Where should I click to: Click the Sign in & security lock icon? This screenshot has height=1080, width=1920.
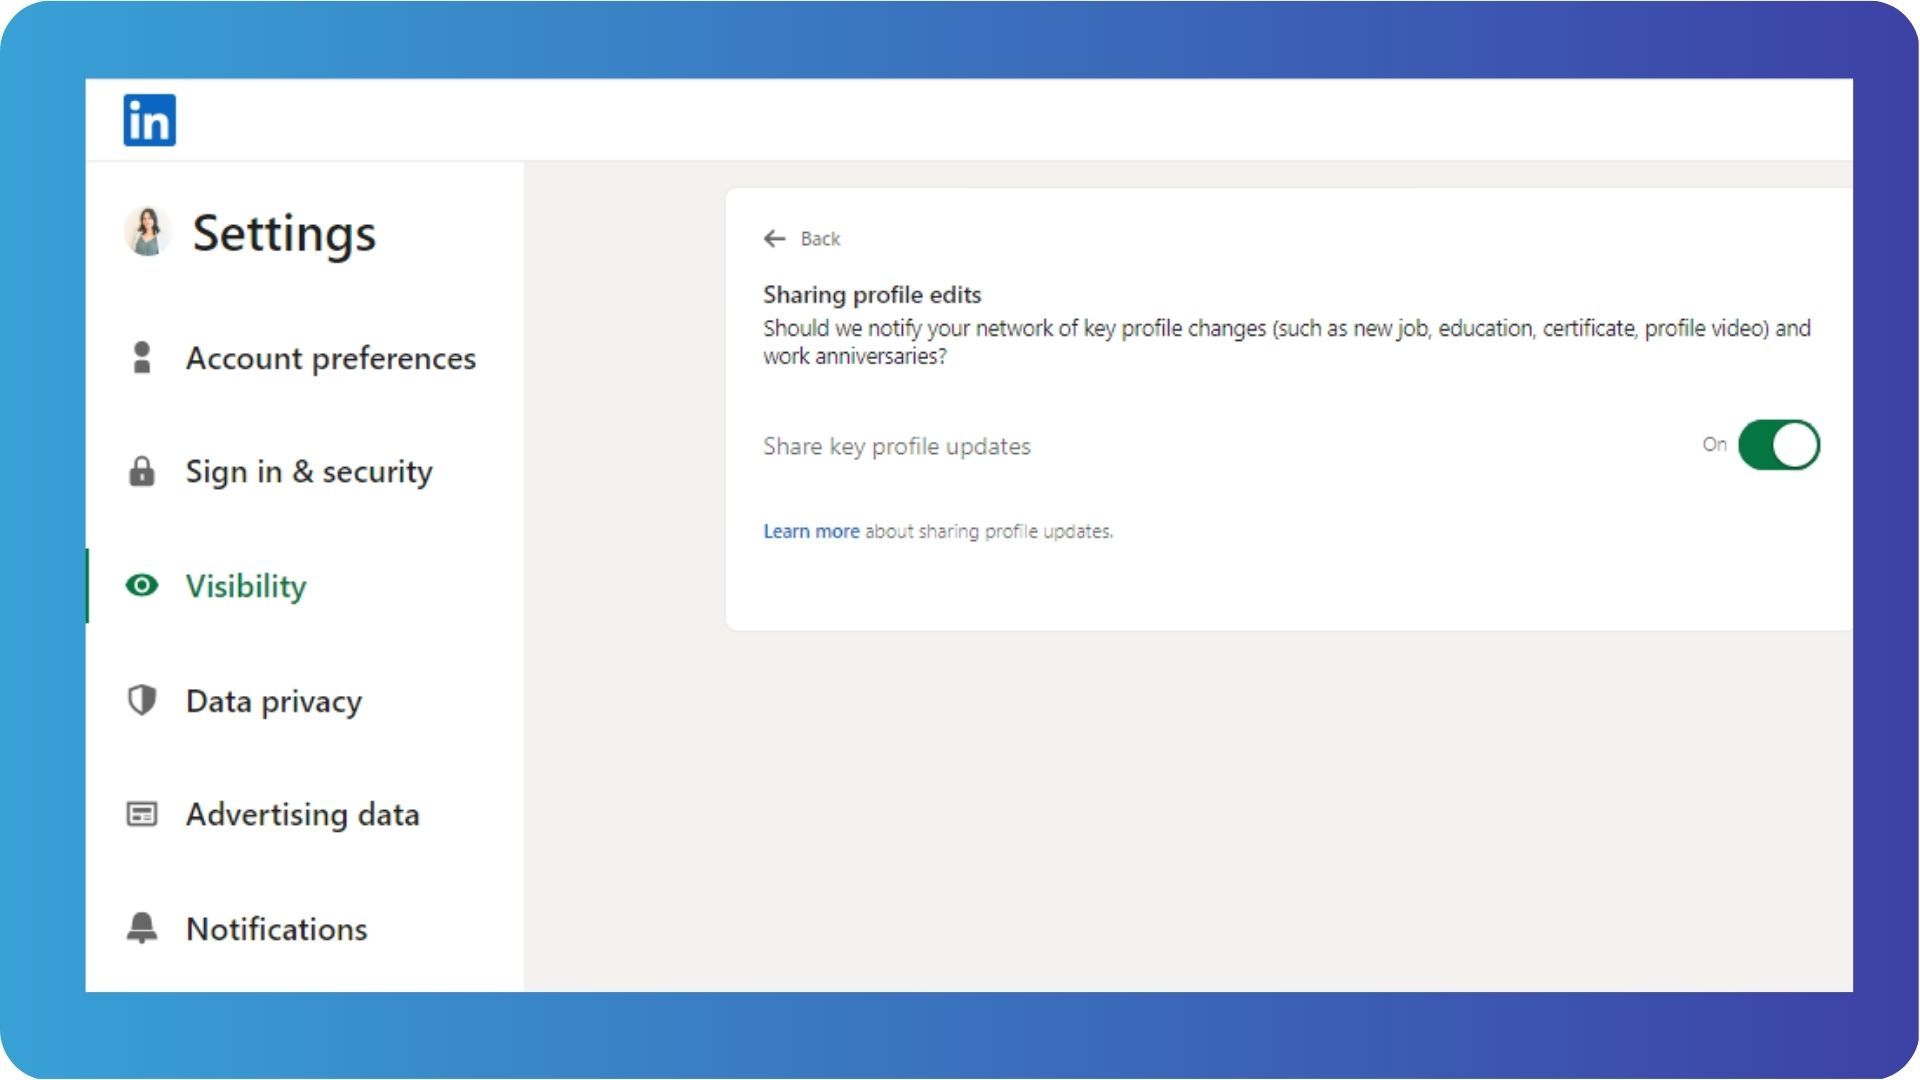click(x=142, y=471)
